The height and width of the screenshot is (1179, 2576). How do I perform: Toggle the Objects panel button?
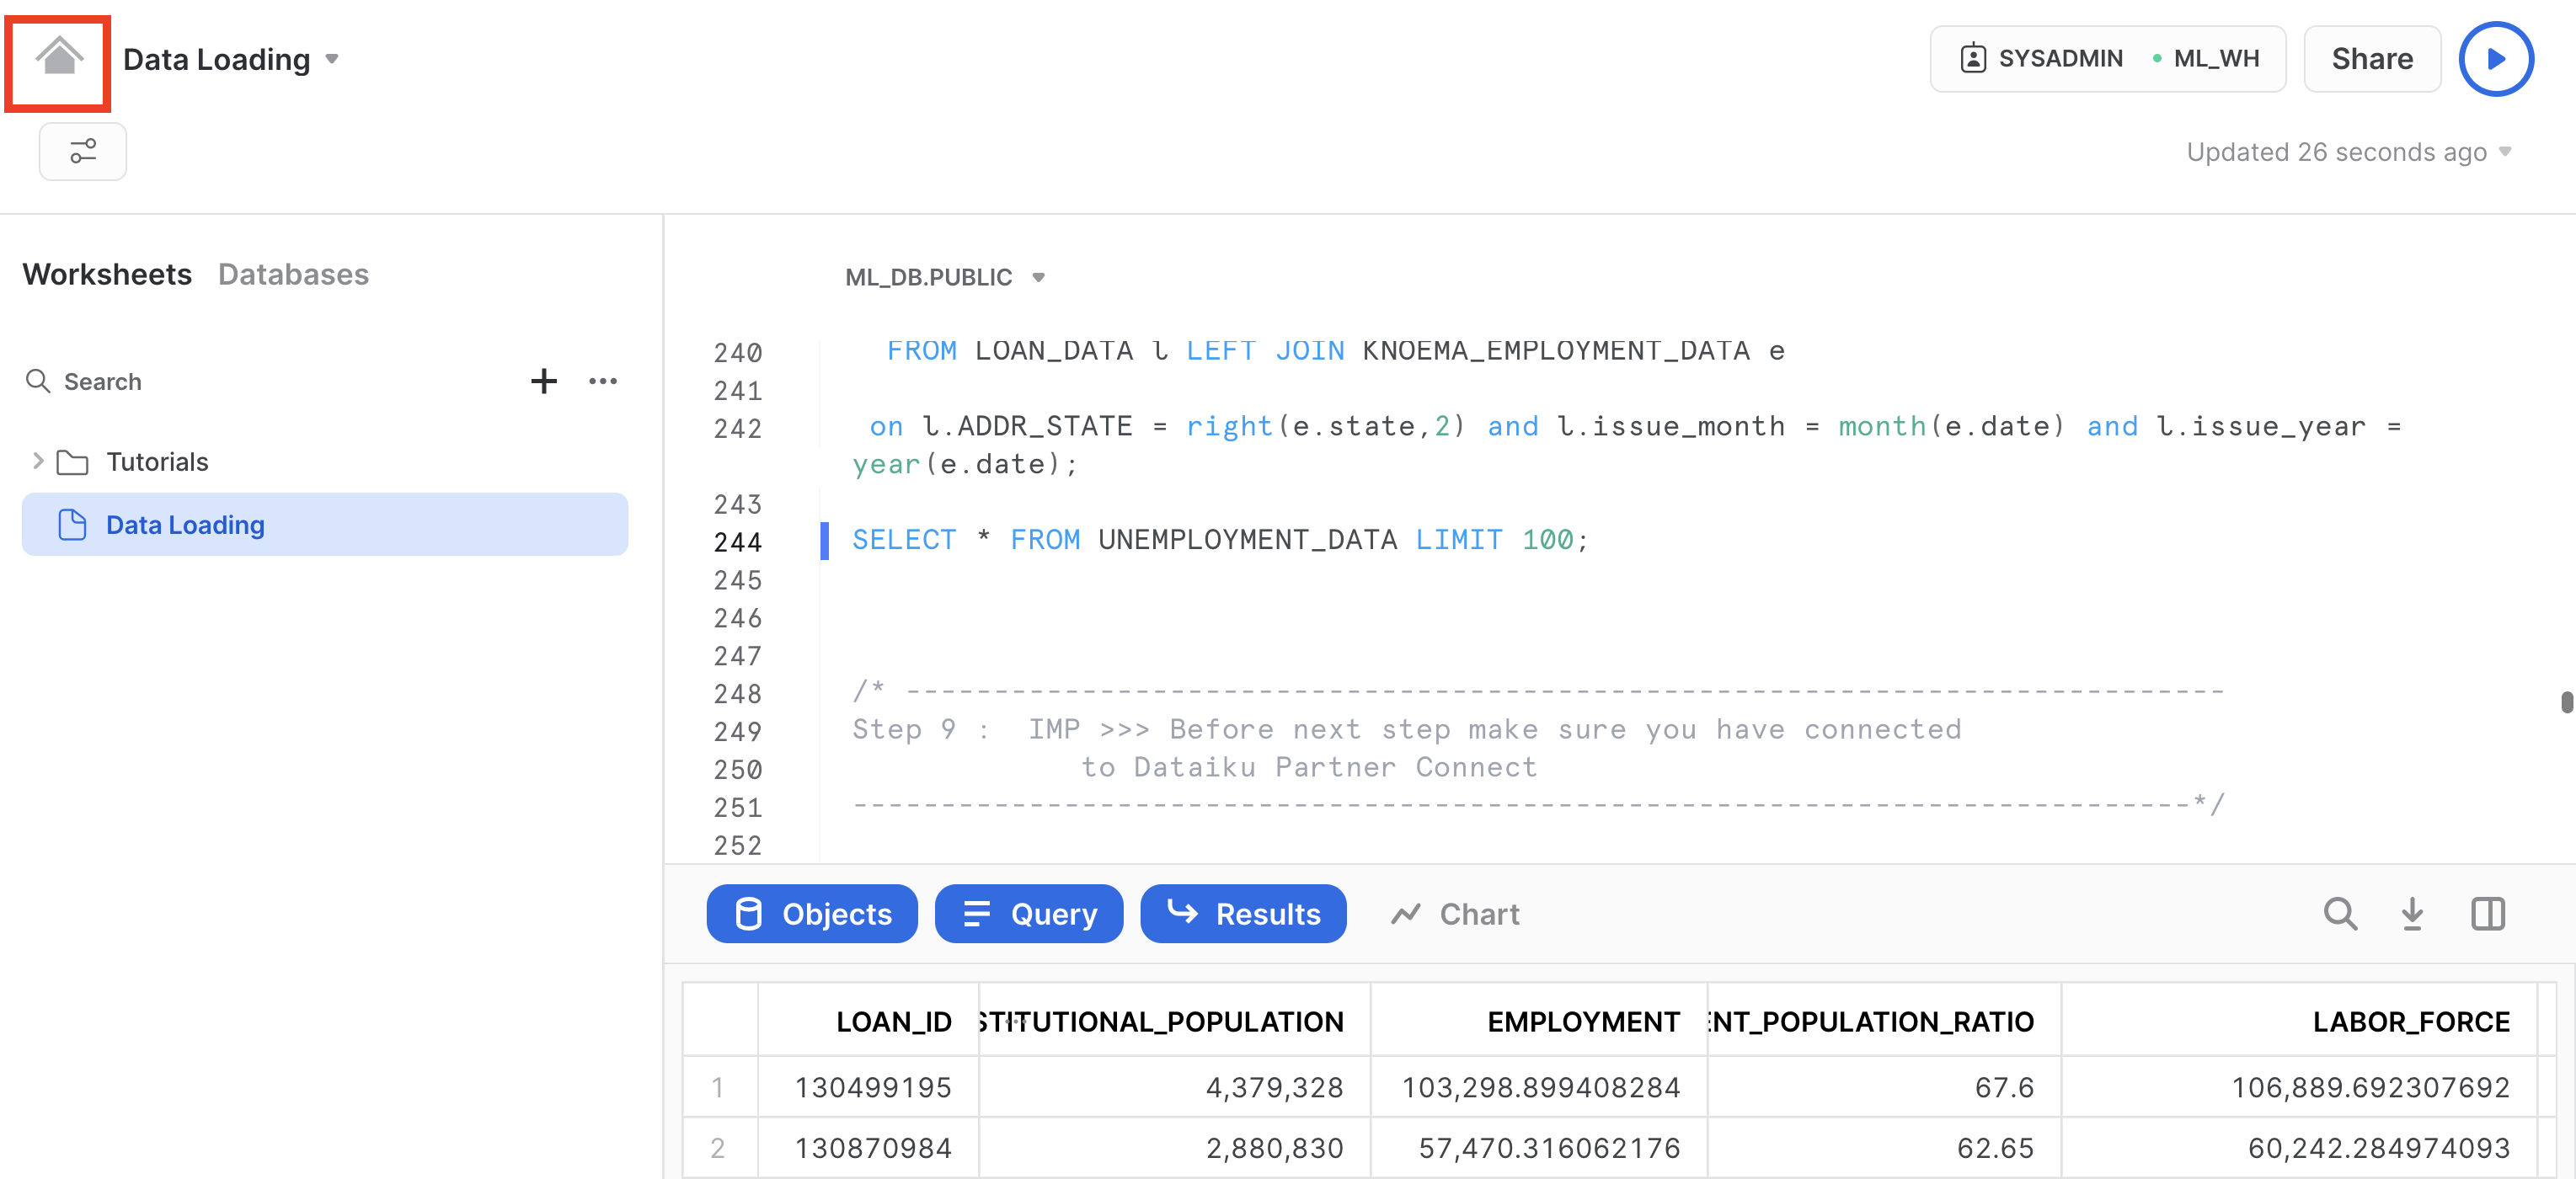coord(811,913)
